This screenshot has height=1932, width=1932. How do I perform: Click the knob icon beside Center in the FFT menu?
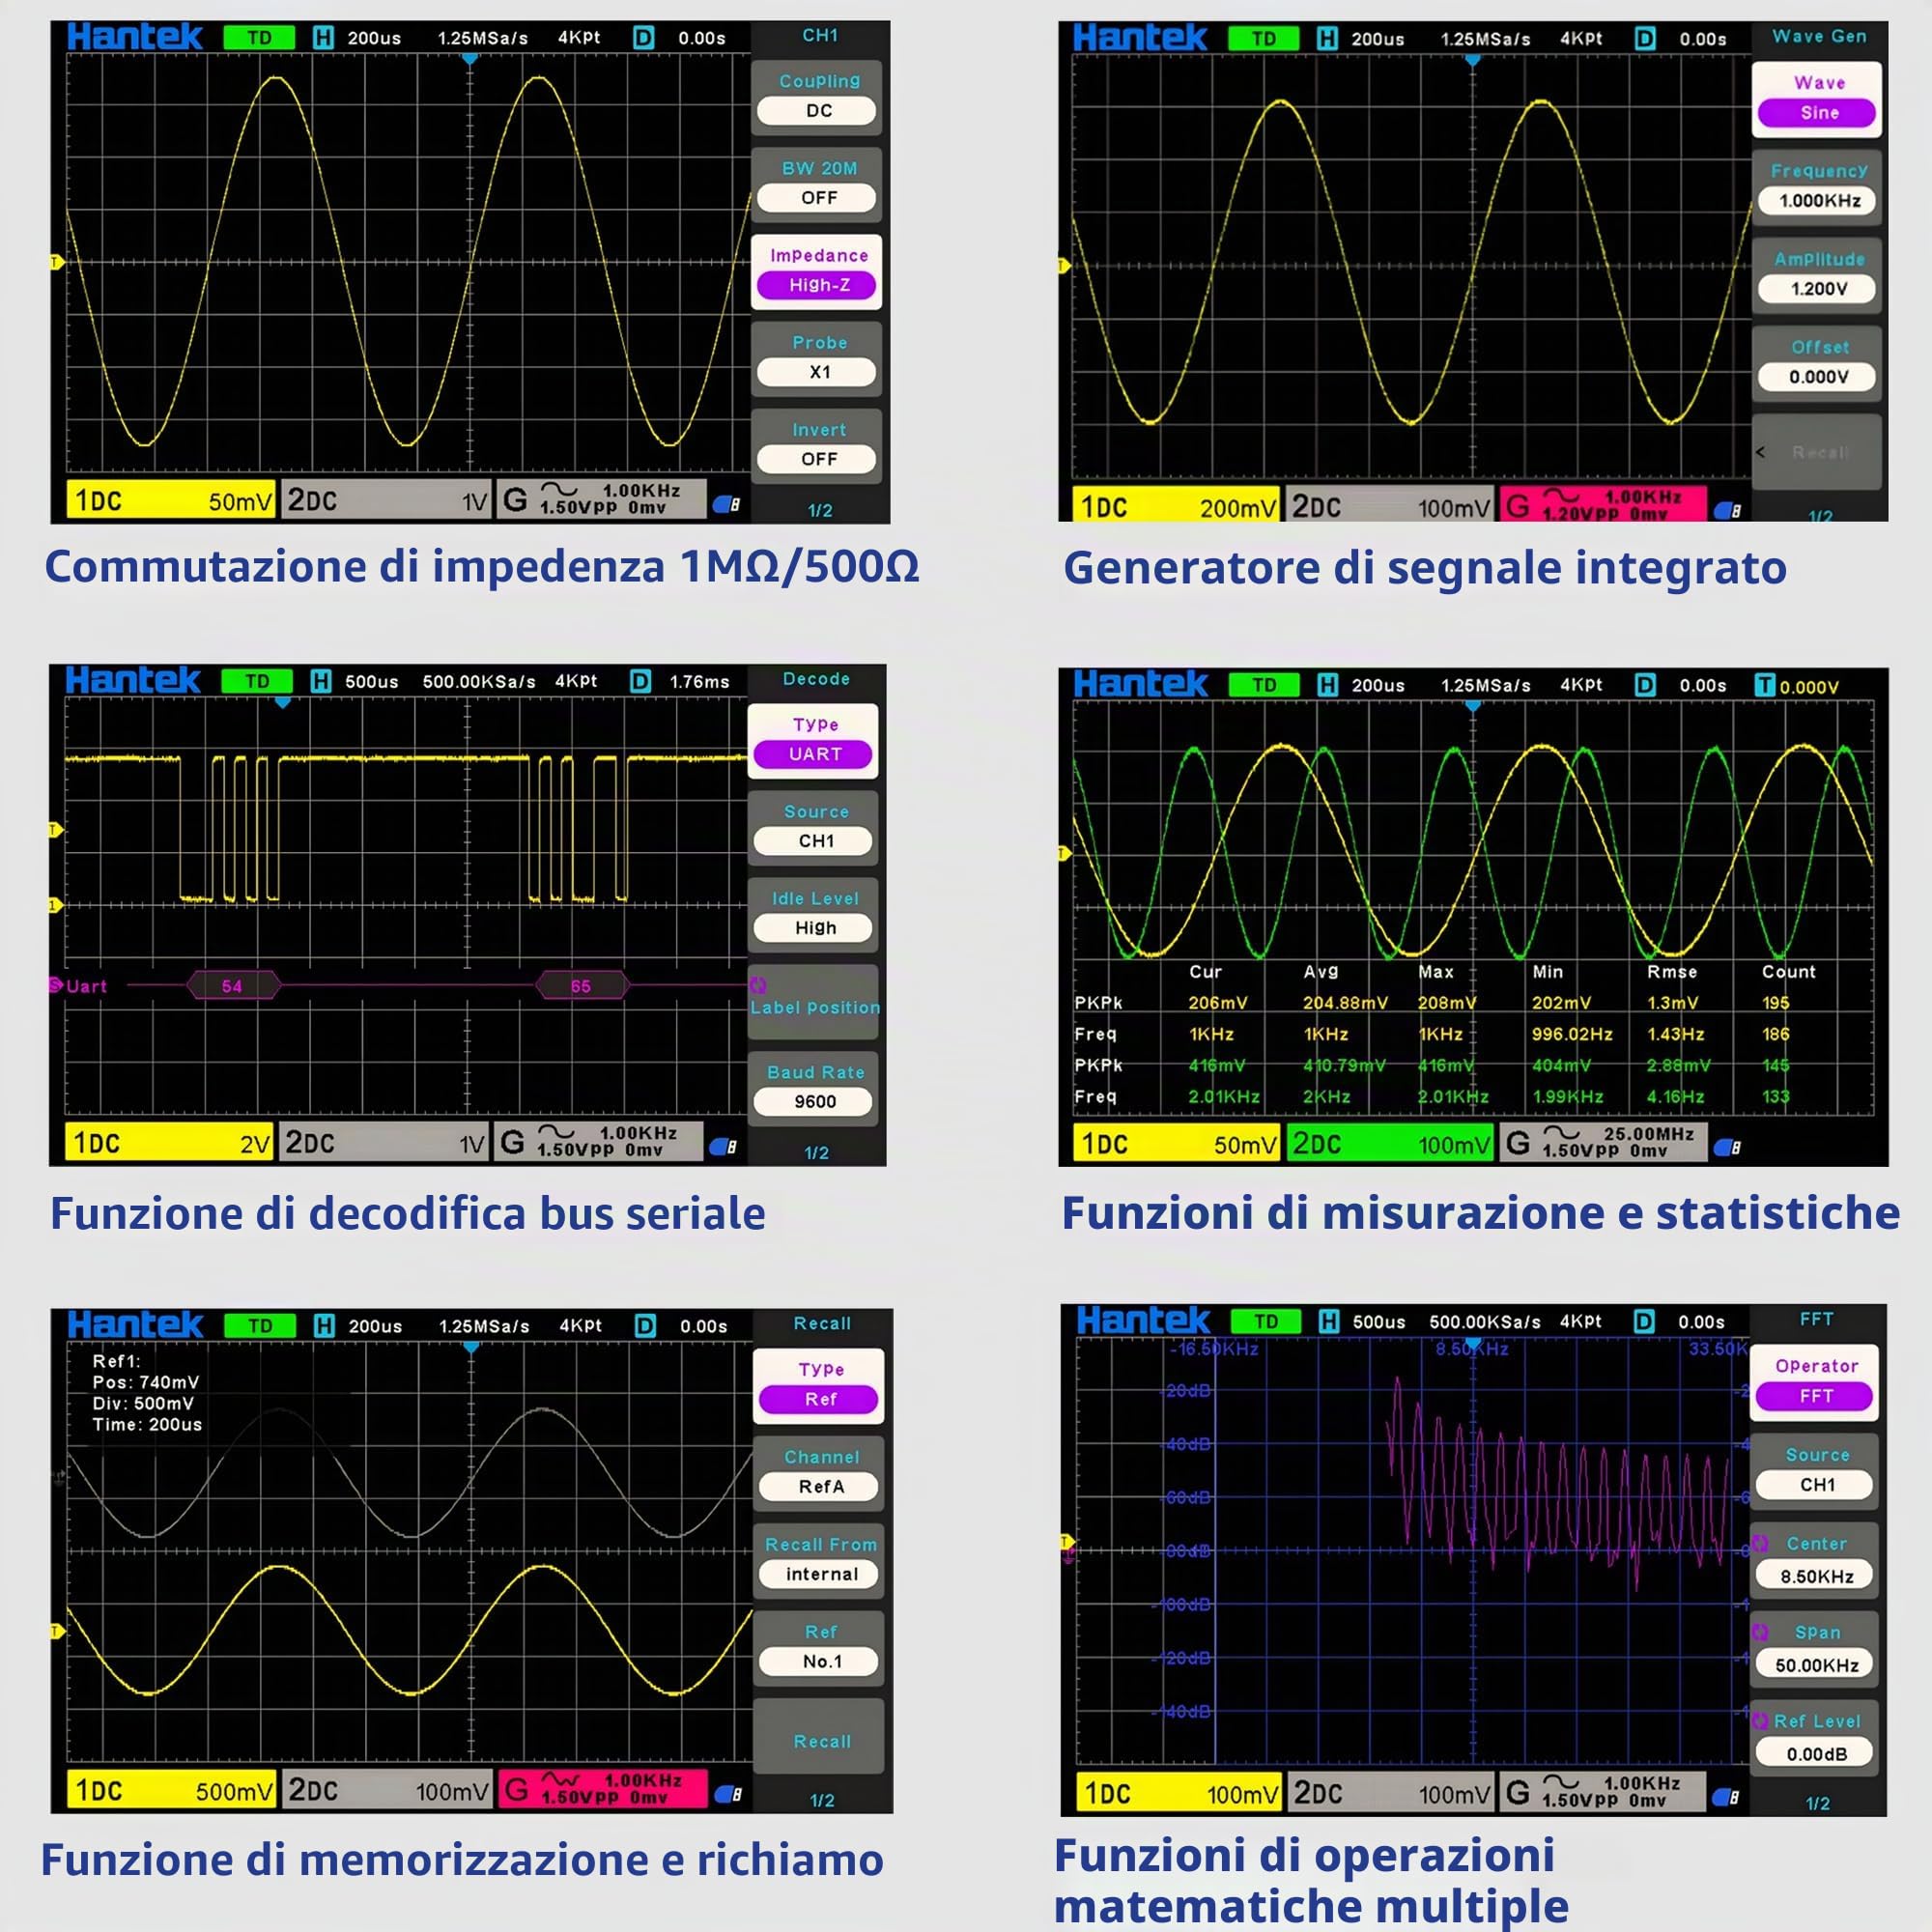pos(1760,1544)
